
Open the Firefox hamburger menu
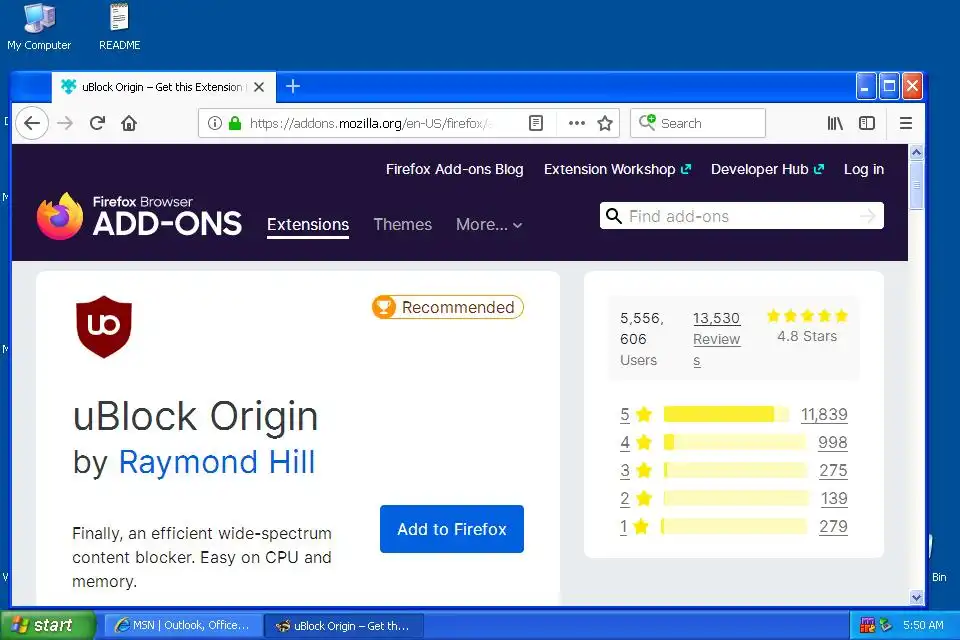(906, 123)
